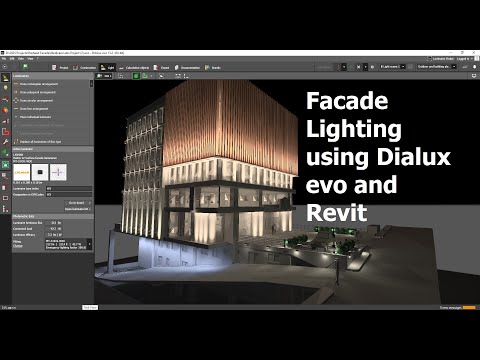Image resolution: width=480 pixels, height=360 pixels.
Task: Switch to the Light mode tab
Action: (x=107, y=67)
